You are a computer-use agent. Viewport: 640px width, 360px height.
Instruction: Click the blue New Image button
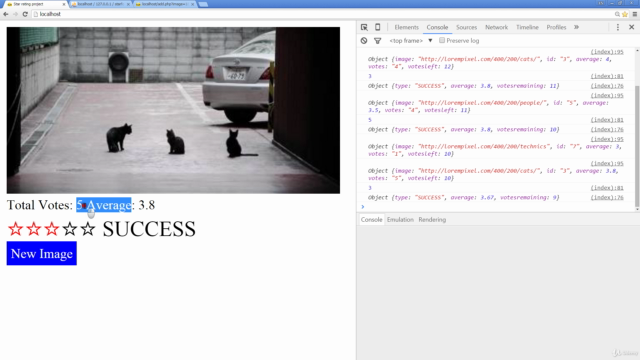[x=42, y=253]
